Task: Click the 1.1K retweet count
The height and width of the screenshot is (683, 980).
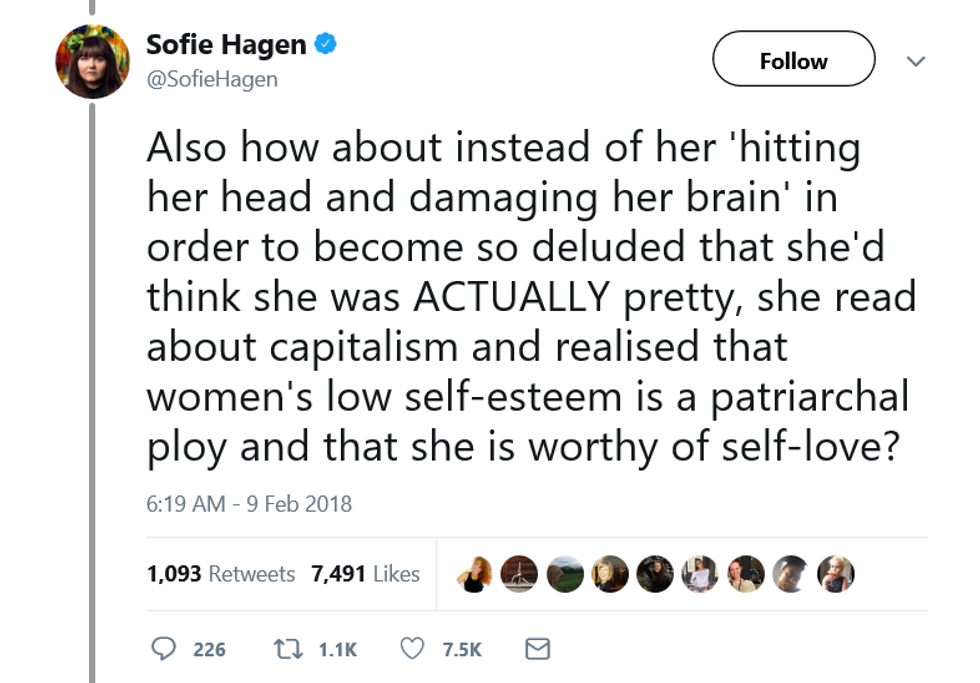Action: (x=337, y=650)
